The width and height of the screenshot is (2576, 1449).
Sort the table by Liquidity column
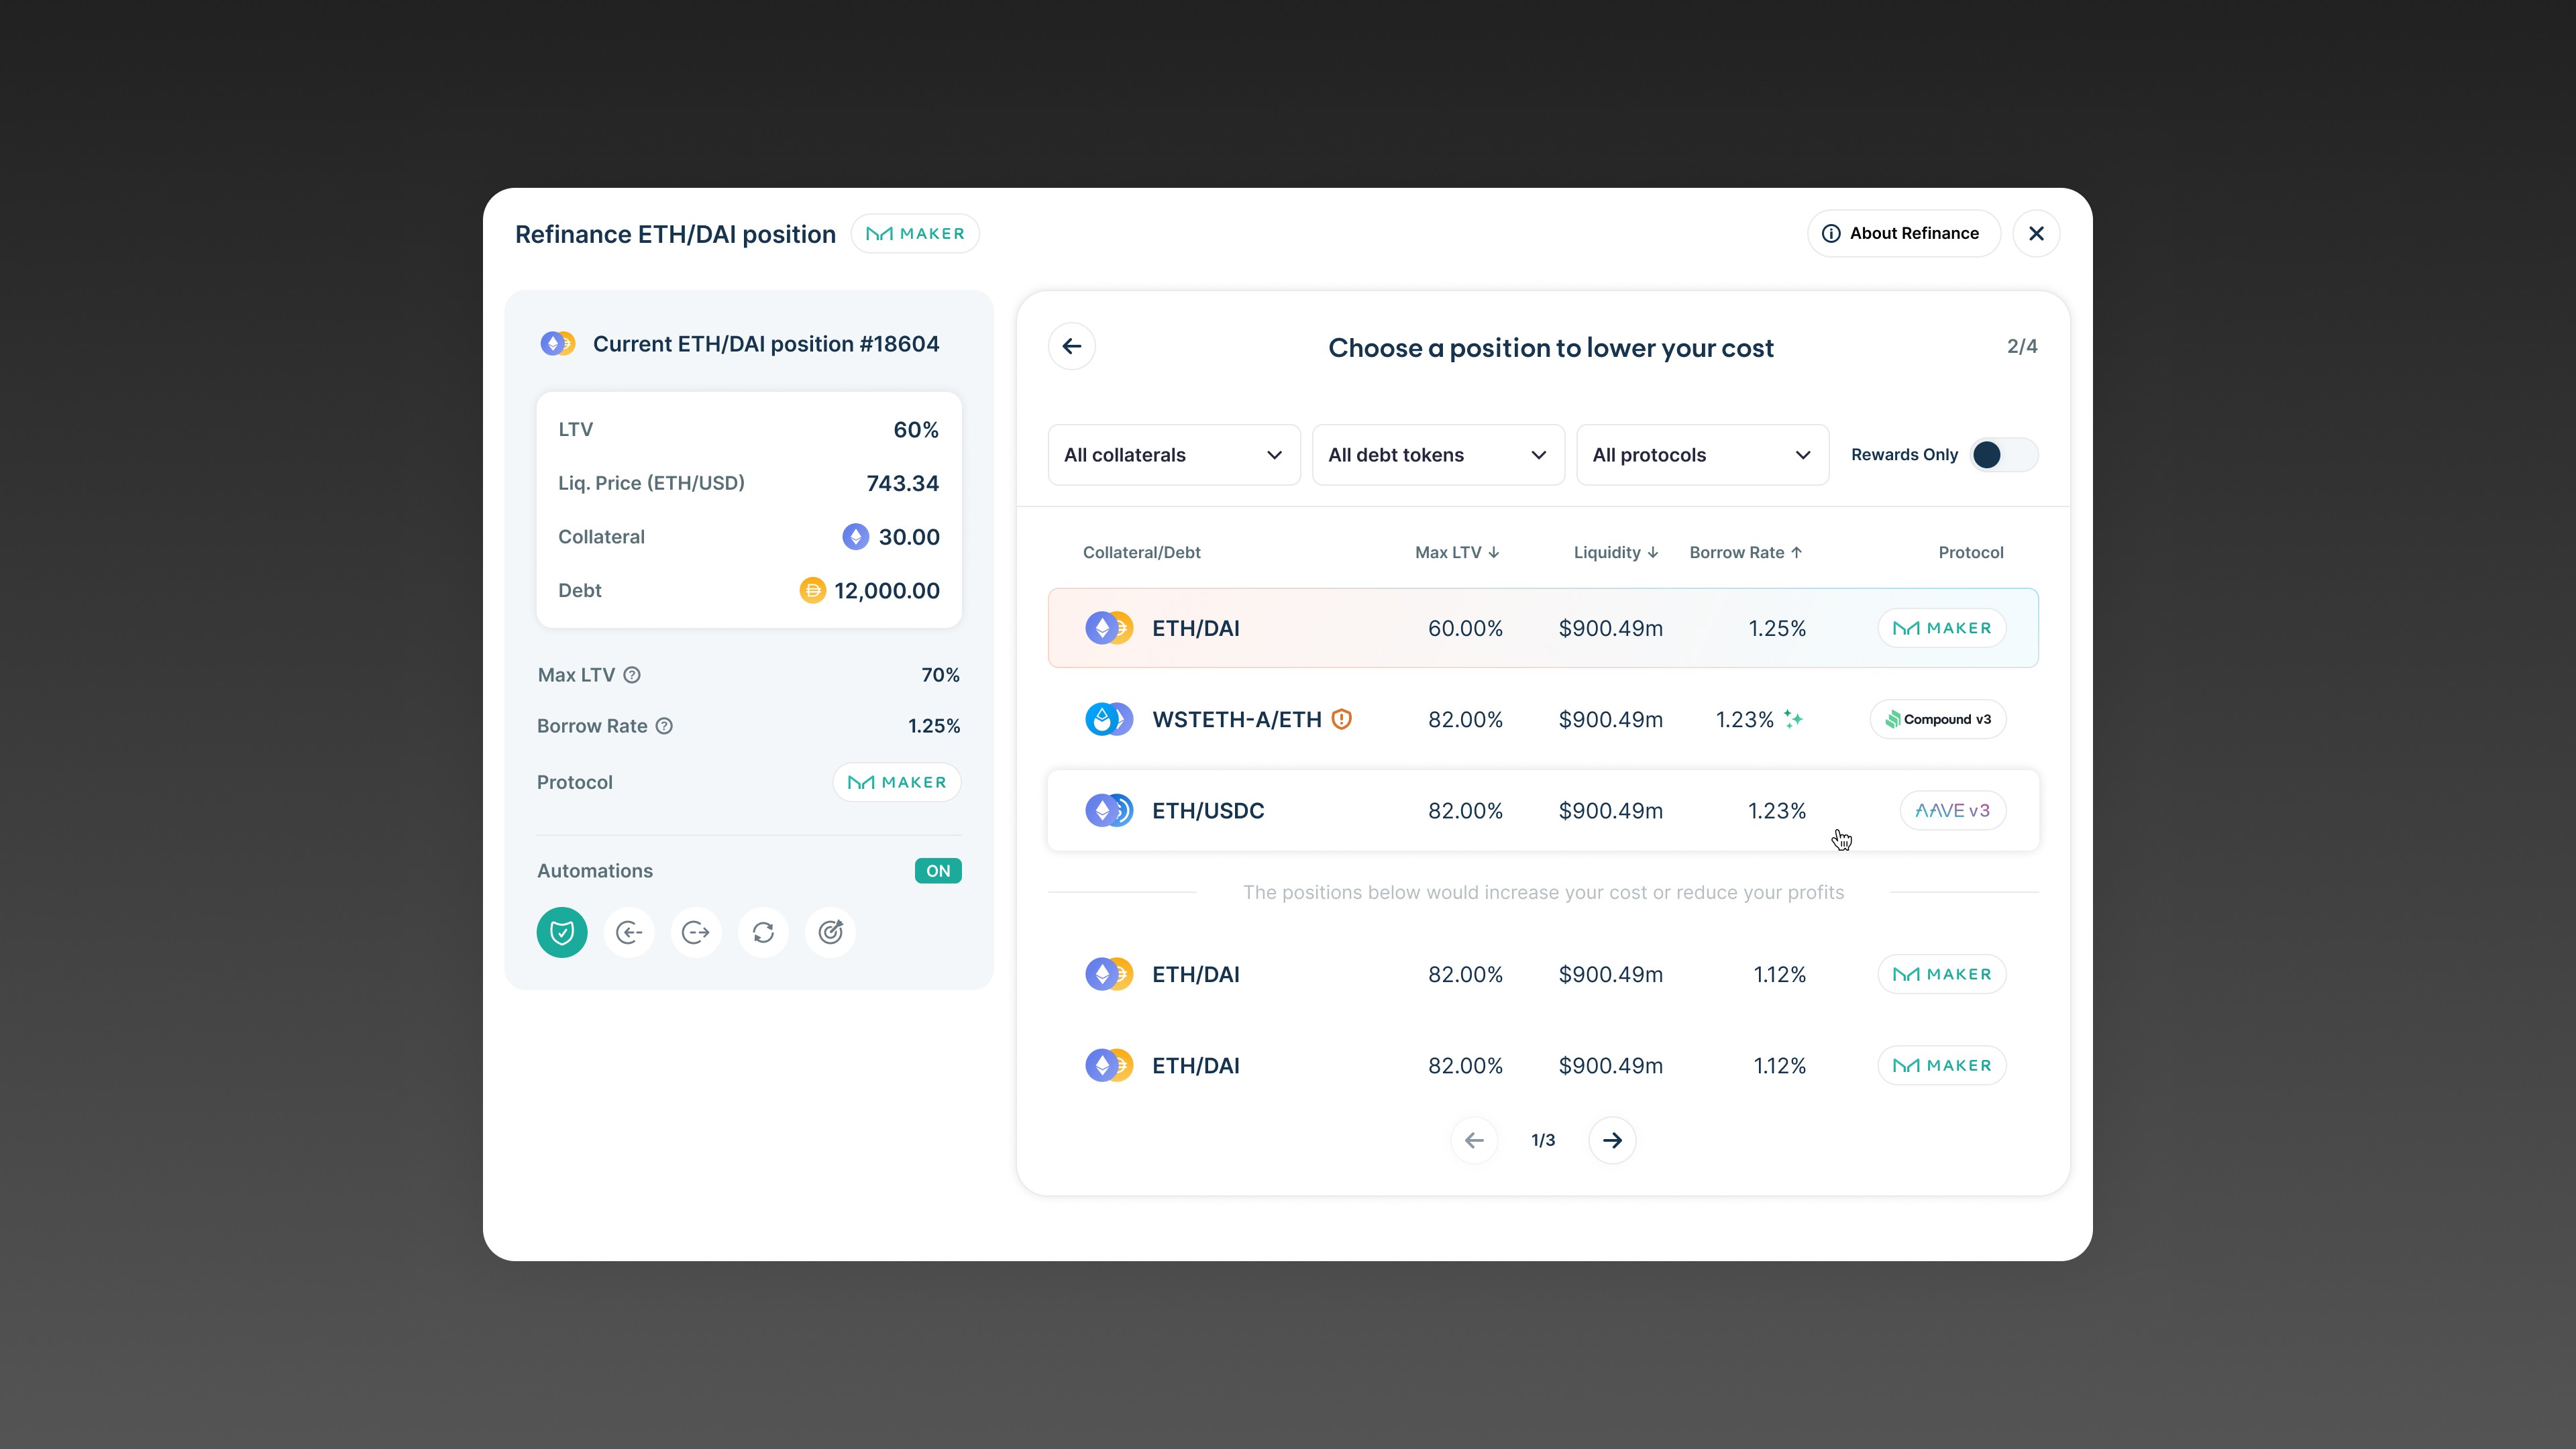tap(1615, 552)
